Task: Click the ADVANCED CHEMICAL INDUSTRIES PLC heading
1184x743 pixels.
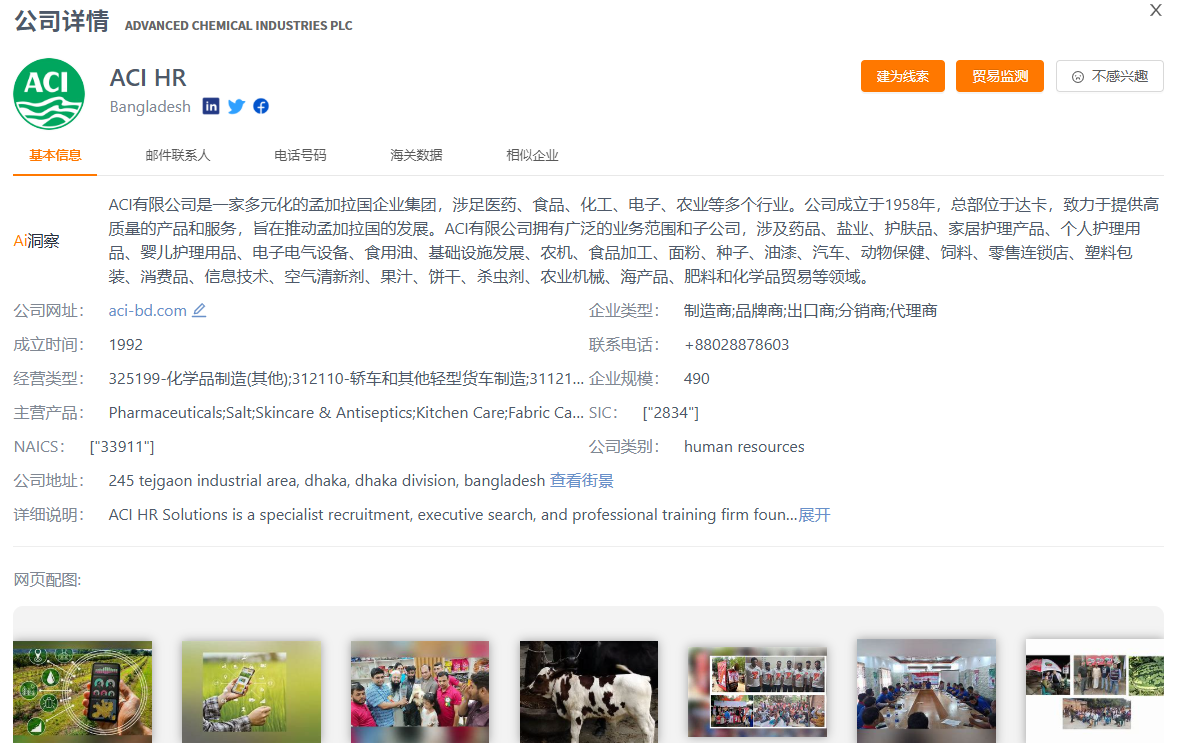Action: pos(239,26)
